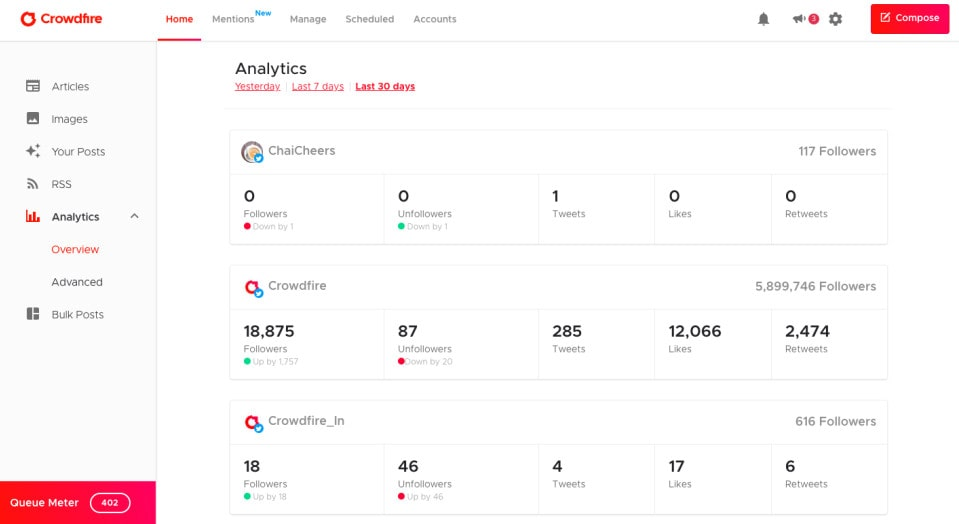The image size is (959, 524).
Task: Select the Last 7 days range
Action: click(x=317, y=87)
